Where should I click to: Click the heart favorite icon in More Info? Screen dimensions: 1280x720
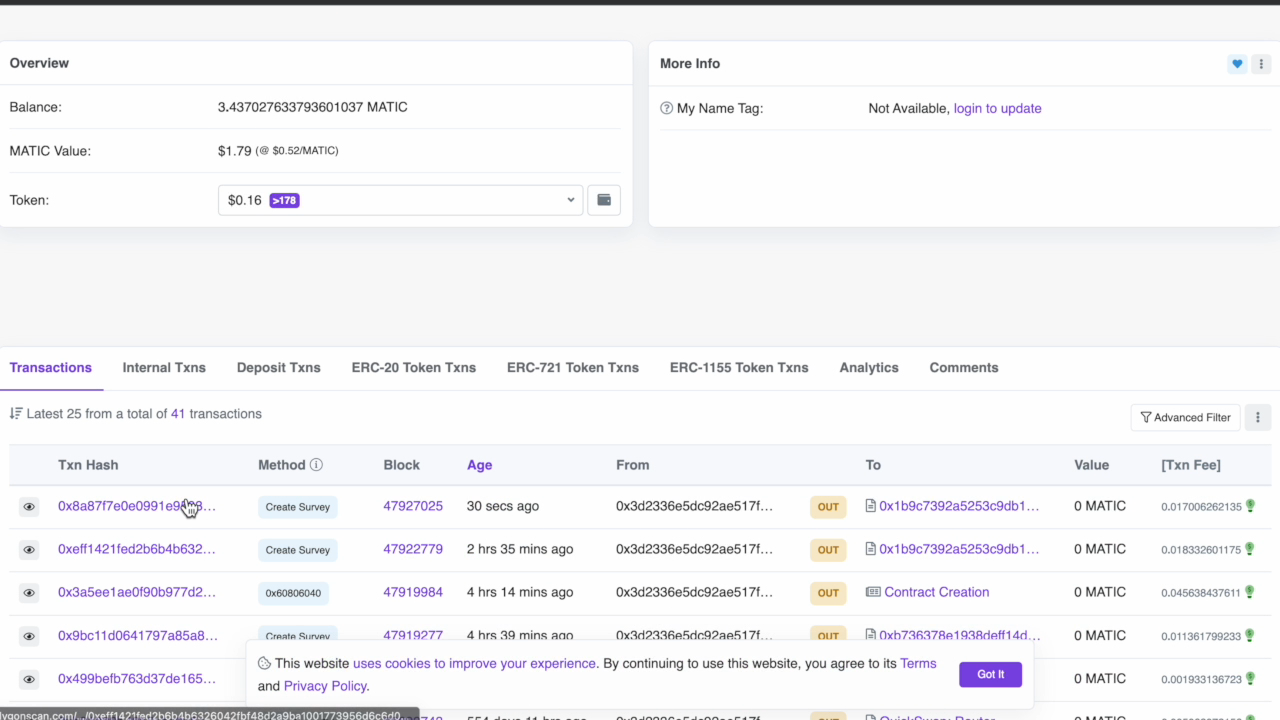pyautogui.click(x=1237, y=64)
